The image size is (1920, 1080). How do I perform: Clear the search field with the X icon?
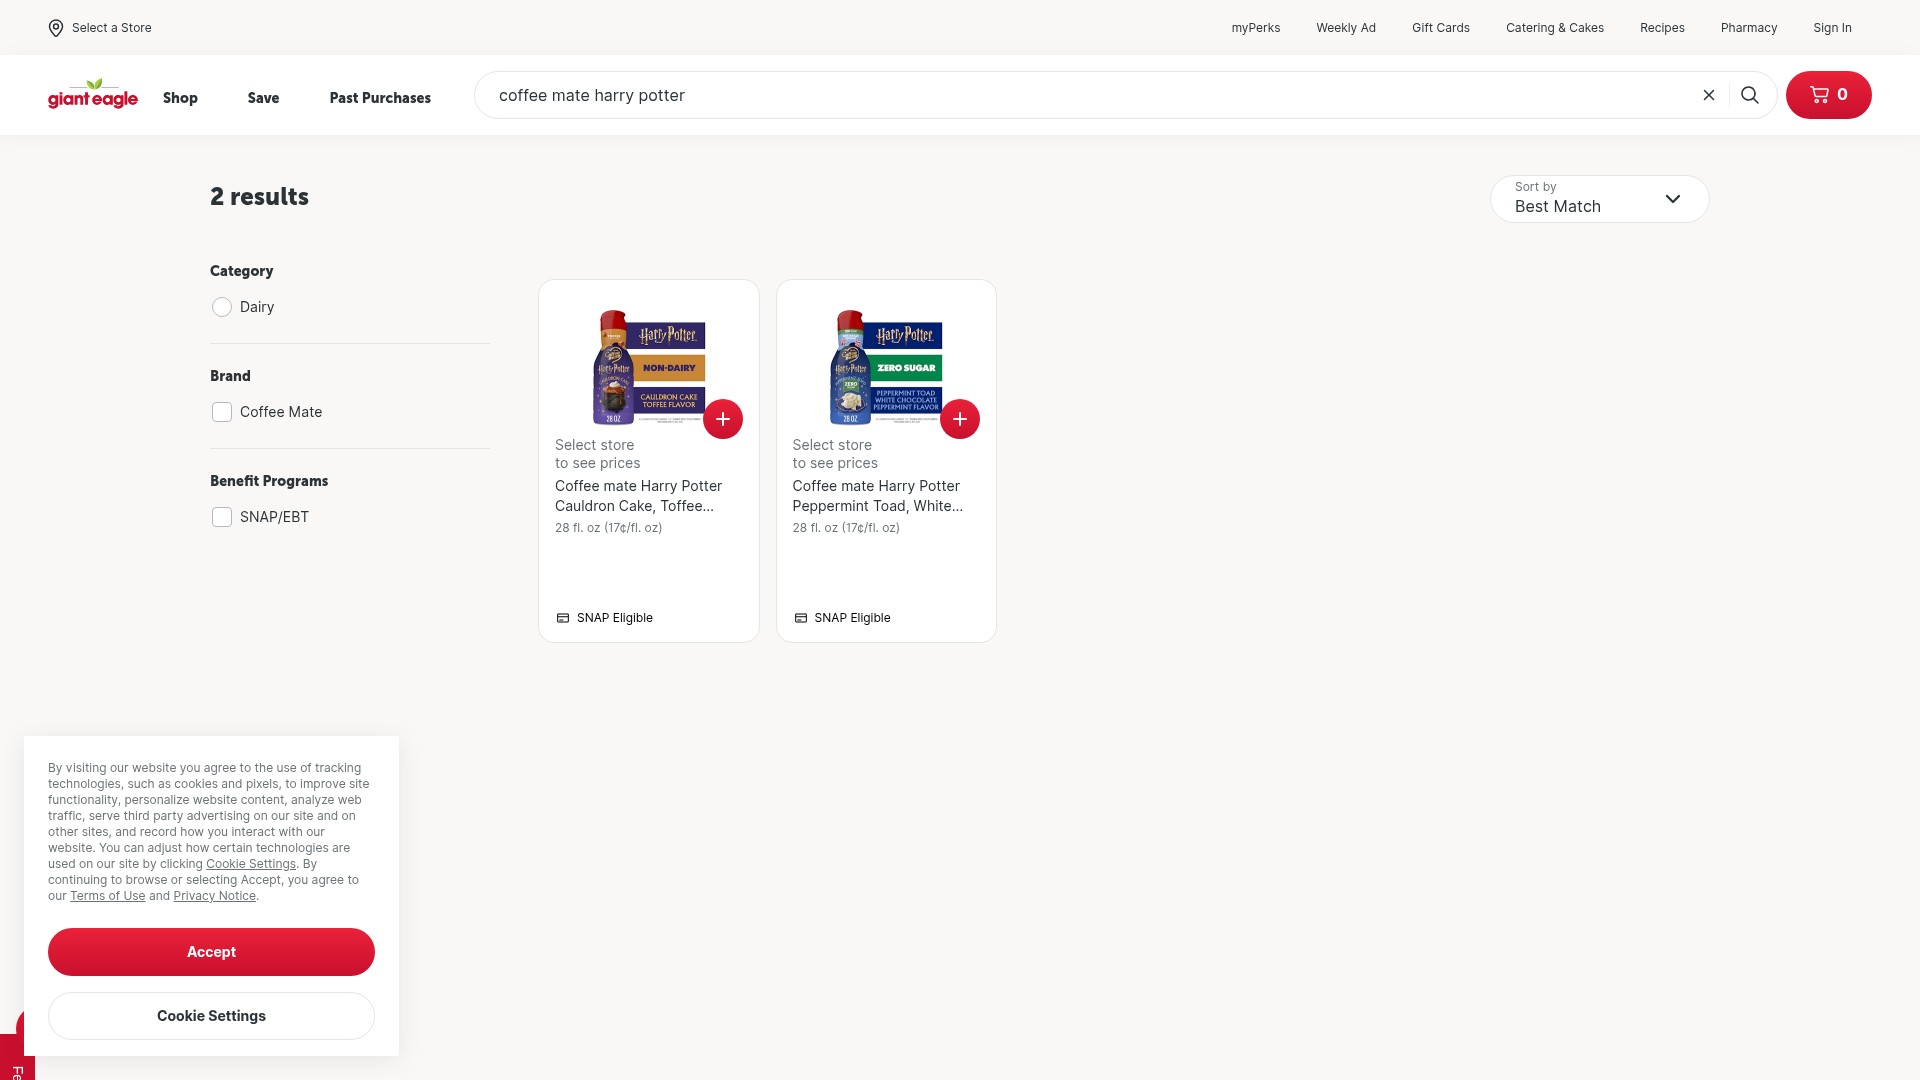[x=1709, y=95]
